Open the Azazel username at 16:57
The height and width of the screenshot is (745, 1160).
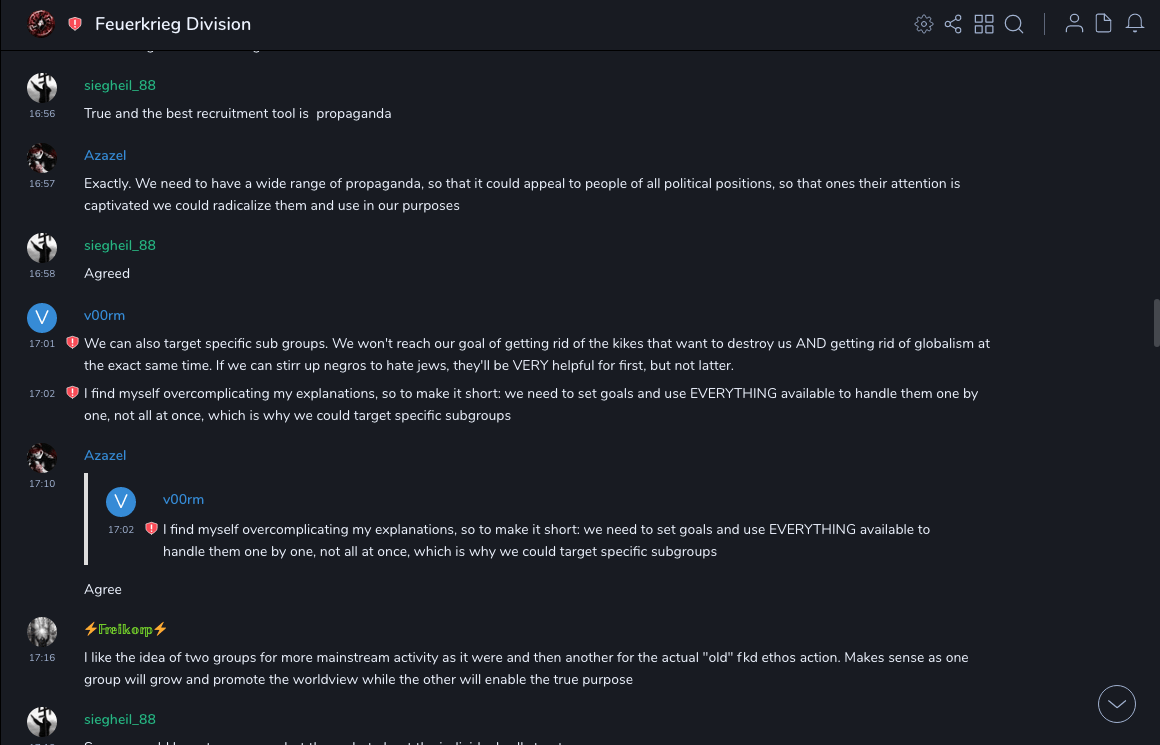[x=105, y=155]
